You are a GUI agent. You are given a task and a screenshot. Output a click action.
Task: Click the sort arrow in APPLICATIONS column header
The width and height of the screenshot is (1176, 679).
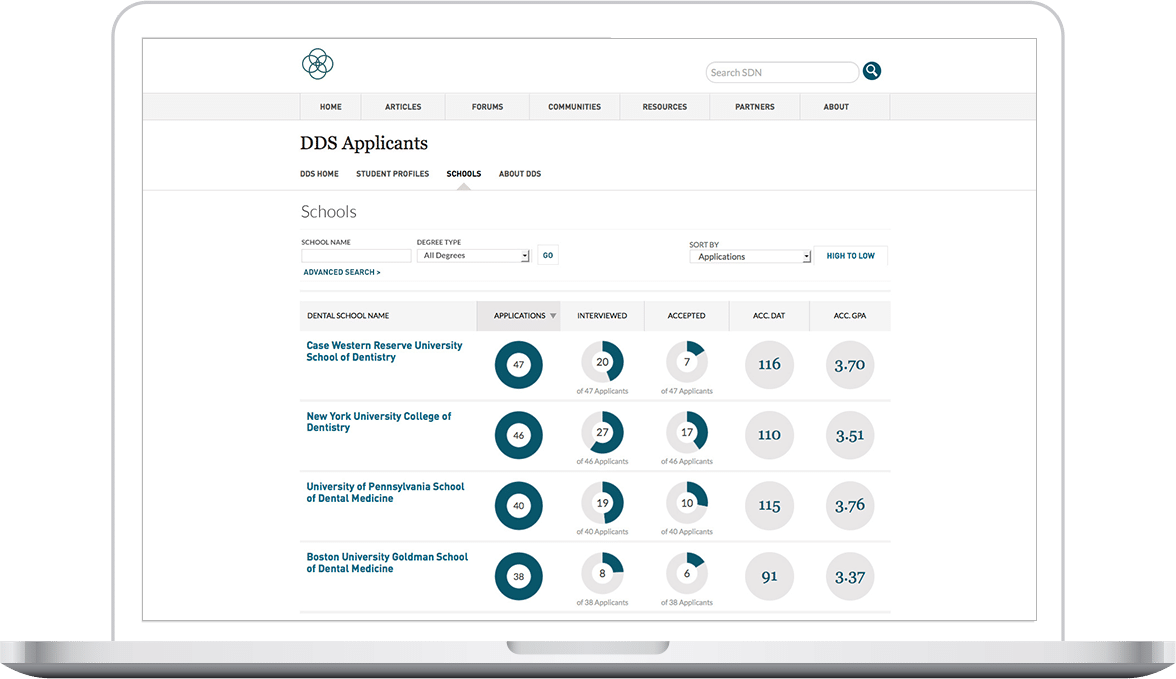point(553,315)
